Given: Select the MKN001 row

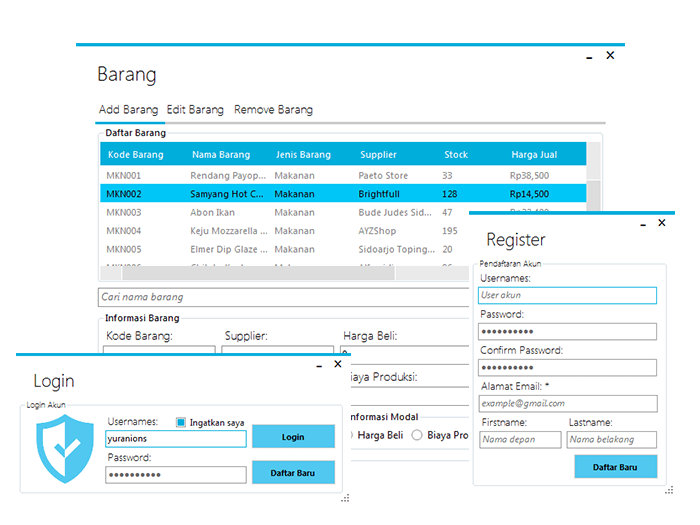Looking at the screenshot, I should tap(343, 175).
